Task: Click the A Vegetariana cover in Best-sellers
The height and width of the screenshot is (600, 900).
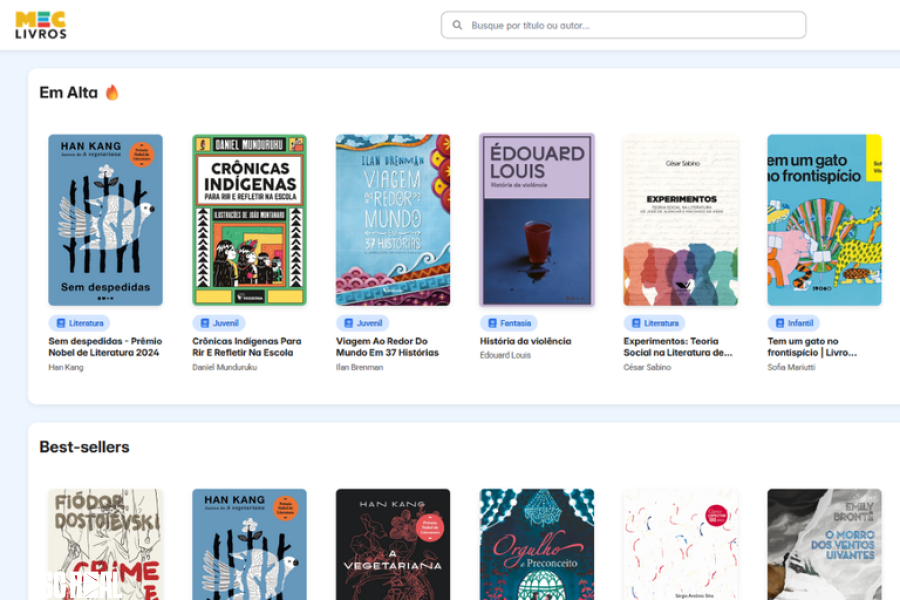Action: (393, 544)
